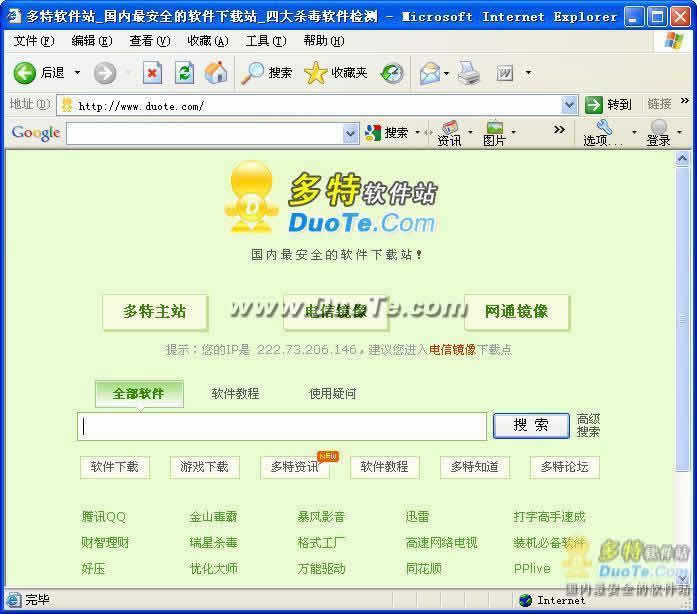Open the 腾讯QQ link
The image size is (697, 614).
[104, 517]
